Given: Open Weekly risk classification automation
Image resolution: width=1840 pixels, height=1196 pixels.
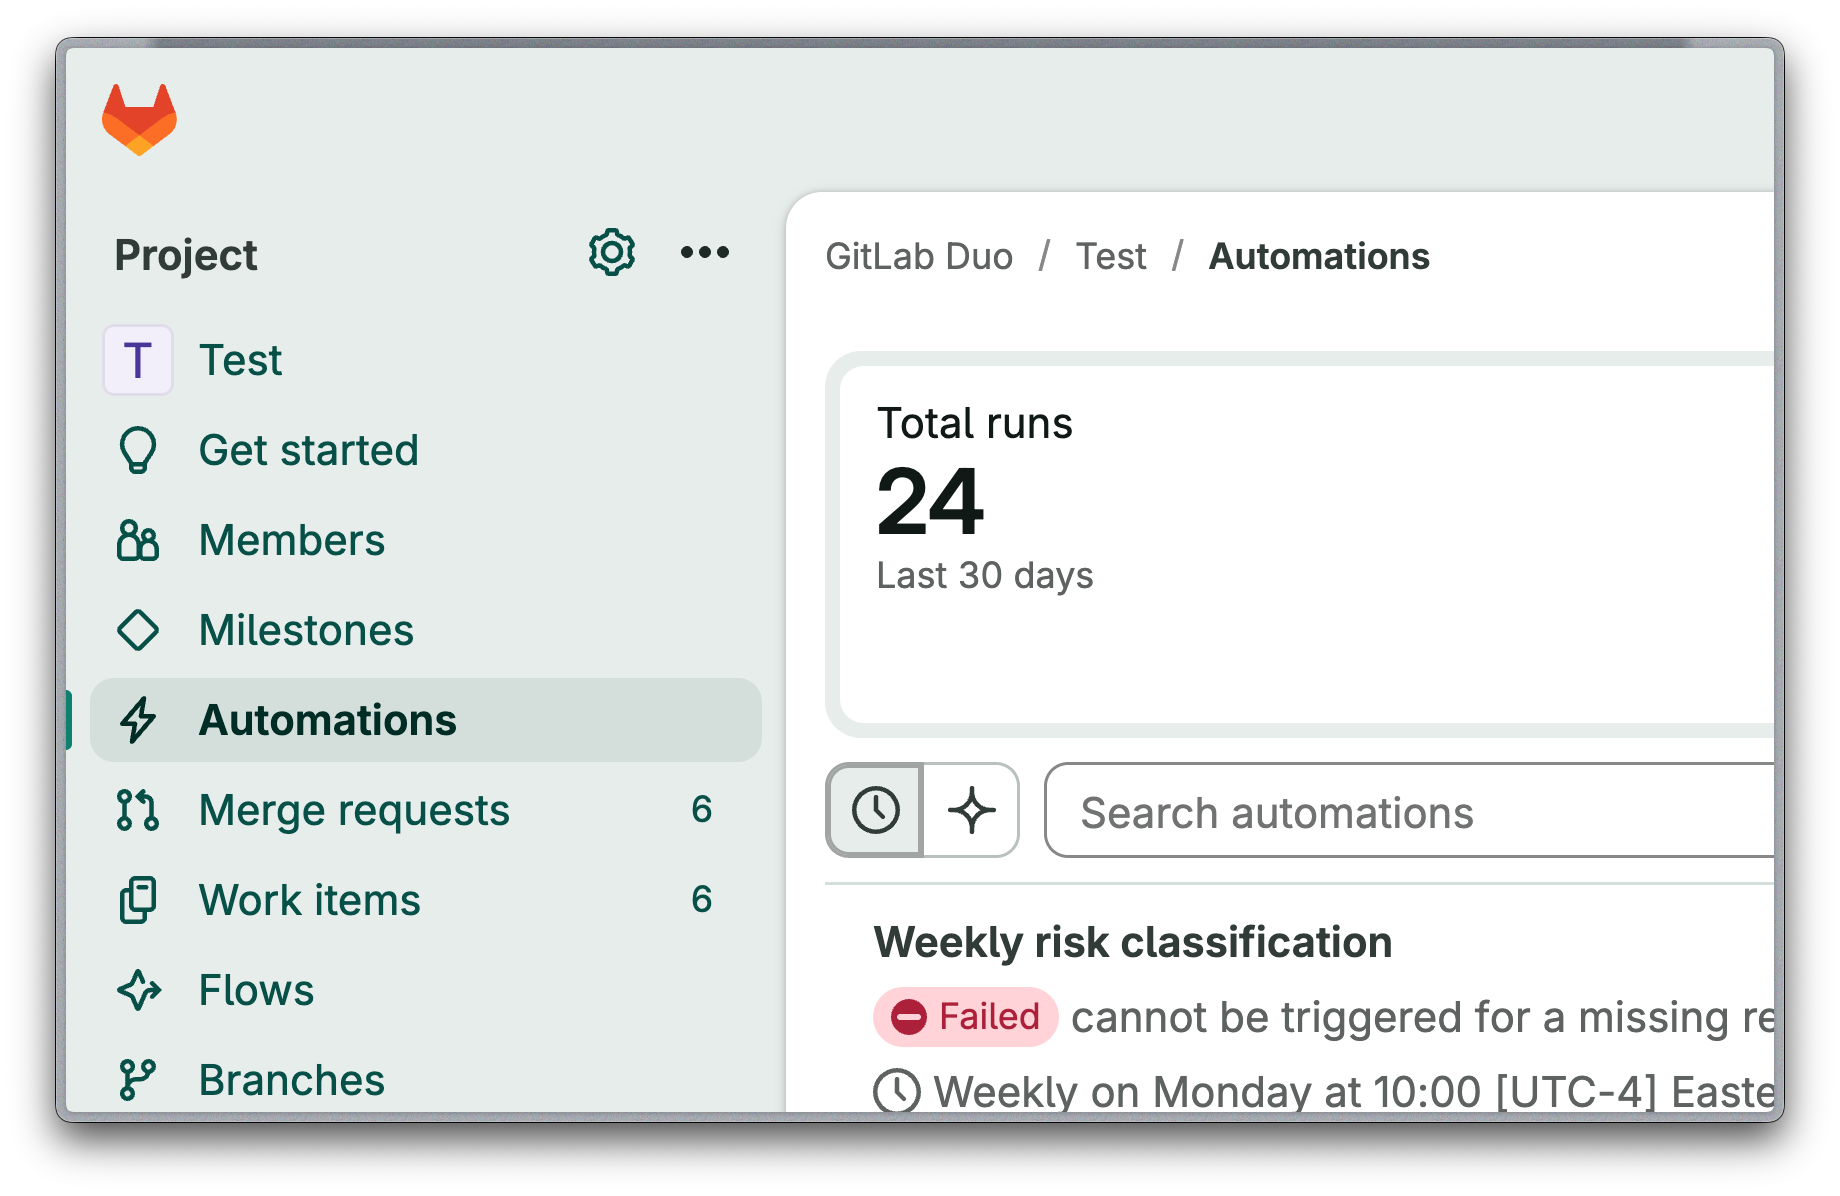Looking at the screenshot, I should [x=1133, y=942].
